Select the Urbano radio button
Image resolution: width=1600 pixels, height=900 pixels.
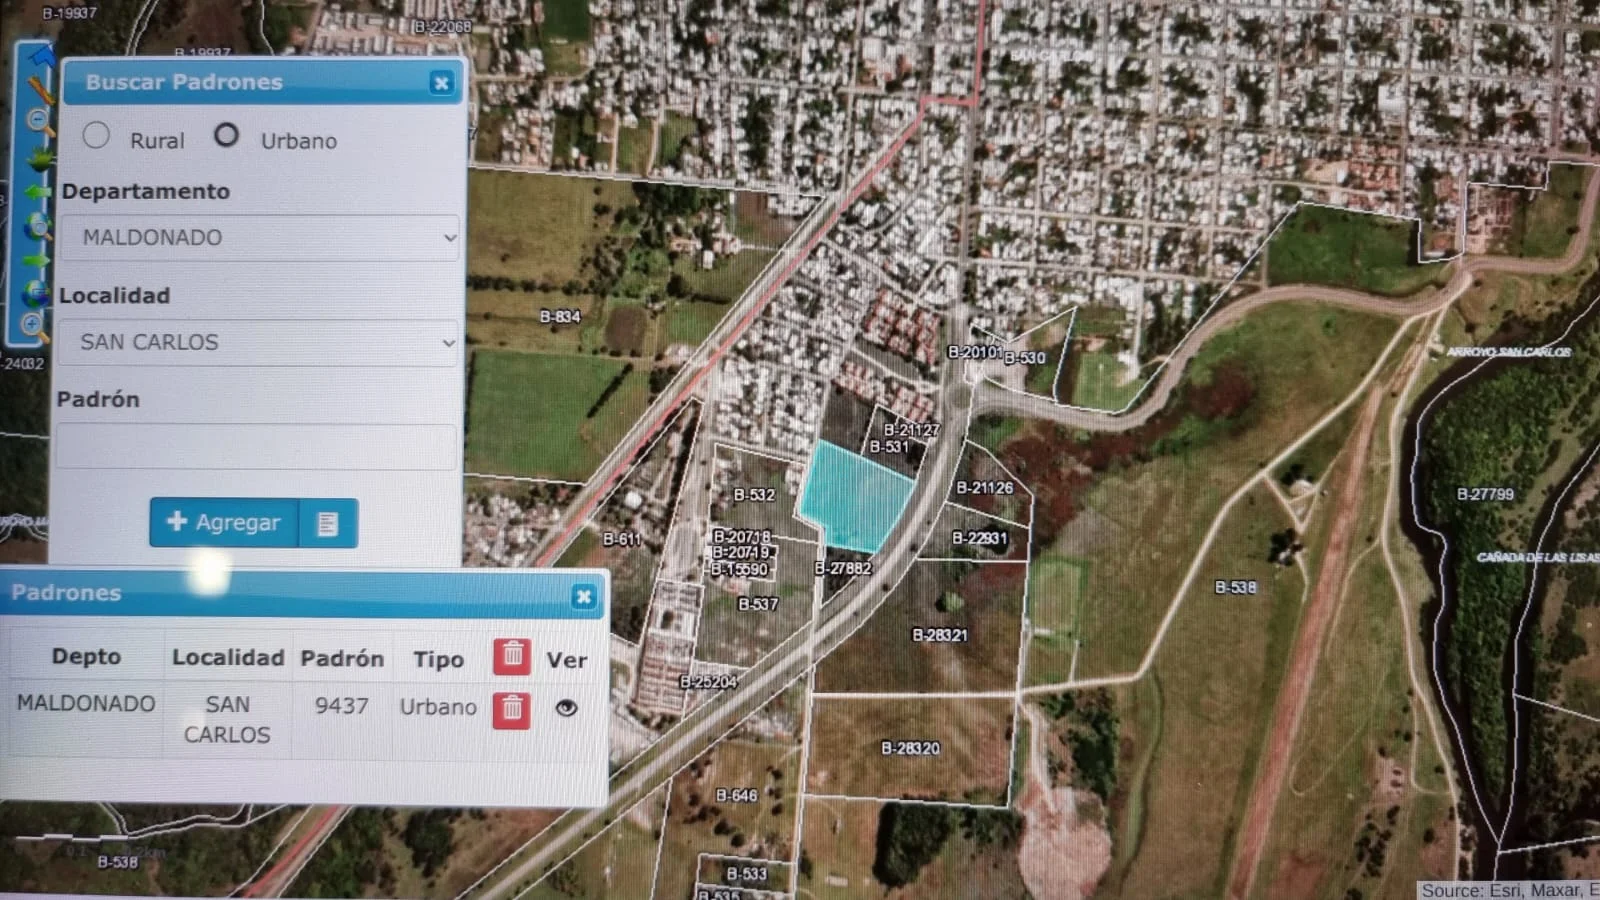click(227, 135)
